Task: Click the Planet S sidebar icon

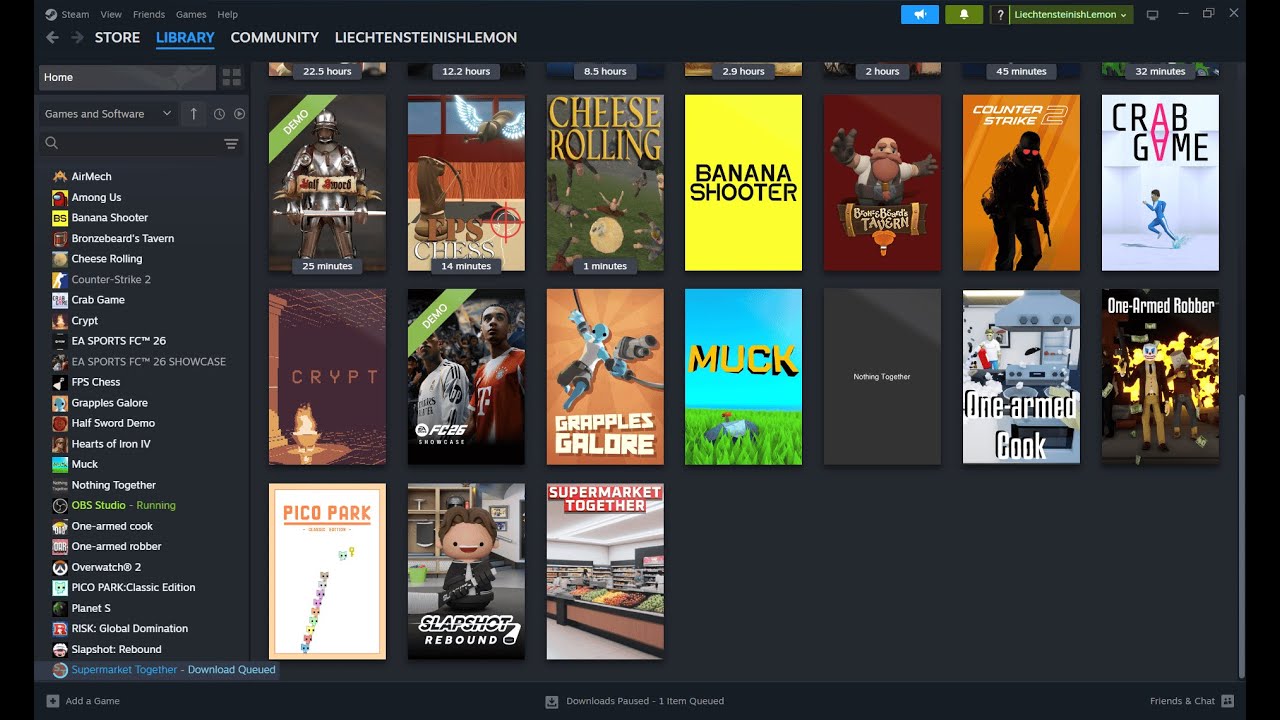Action: (60, 608)
